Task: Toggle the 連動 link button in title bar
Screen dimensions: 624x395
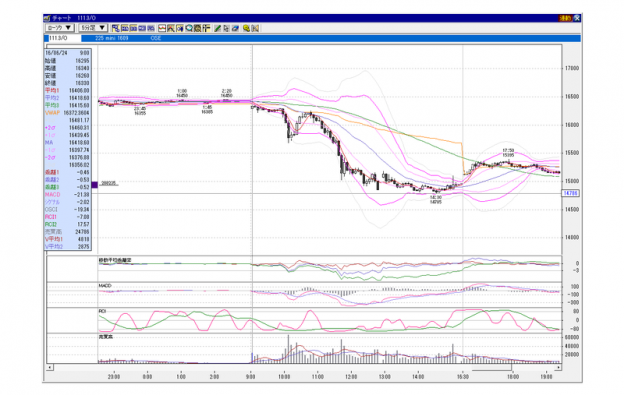Action: tap(565, 18)
